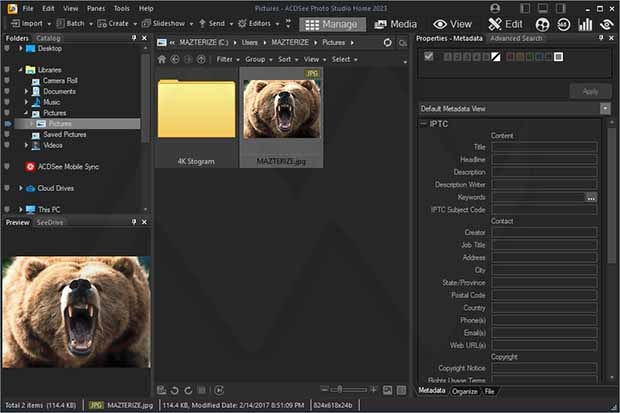620x413 pixels.
Task: Click the zoom in plus icon
Action: point(373,390)
